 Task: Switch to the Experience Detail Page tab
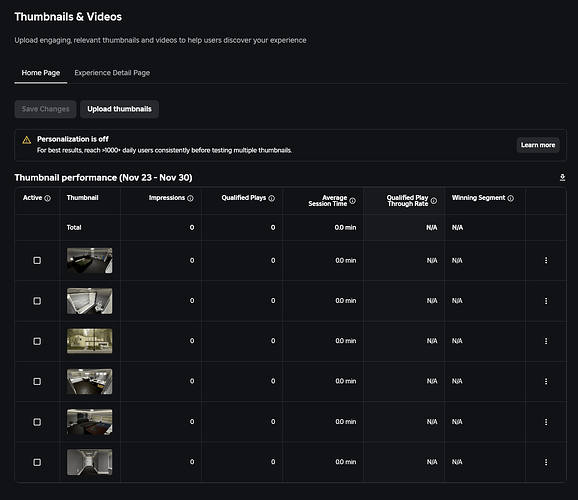112,73
